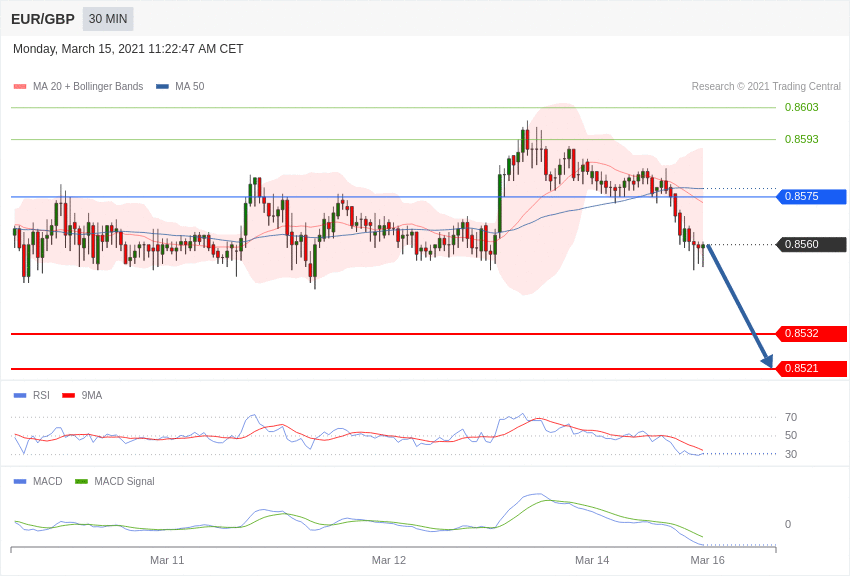This screenshot has height=576, width=850.
Task: Click the 0.8593 resistance level label
Action: [801, 139]
